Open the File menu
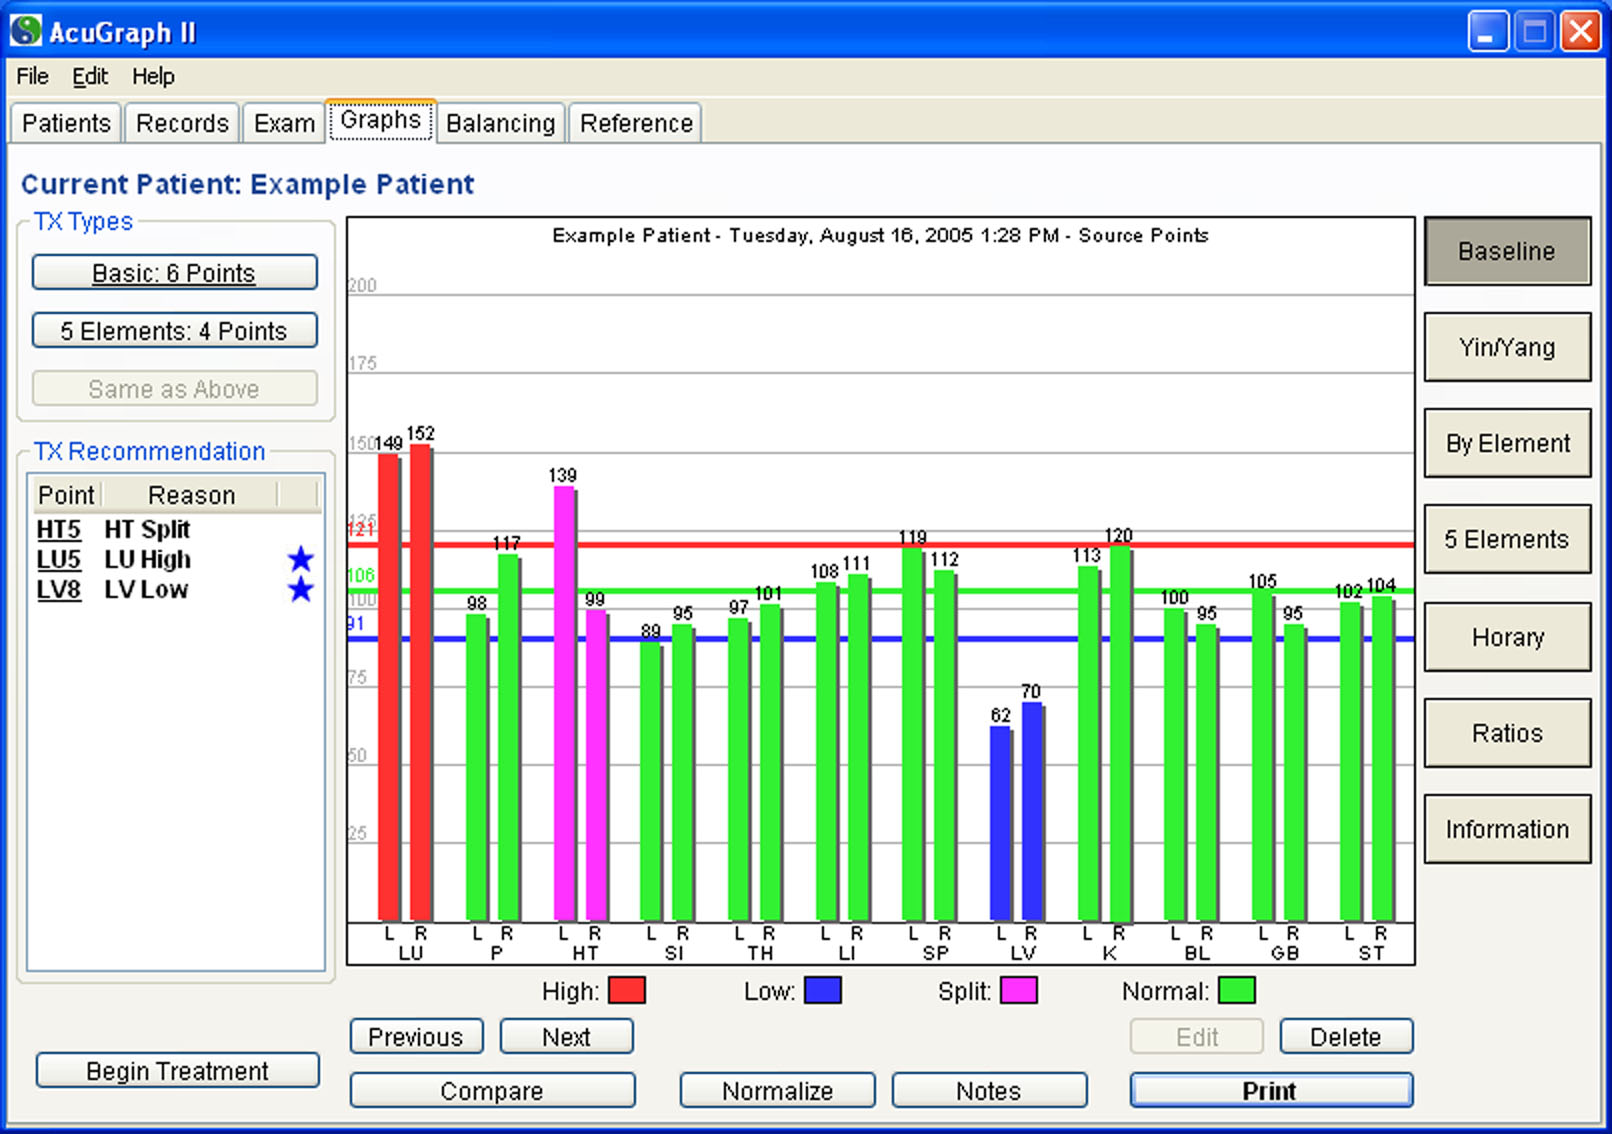The height and width of the screenshot is (1134, 1612). (32, 76)
